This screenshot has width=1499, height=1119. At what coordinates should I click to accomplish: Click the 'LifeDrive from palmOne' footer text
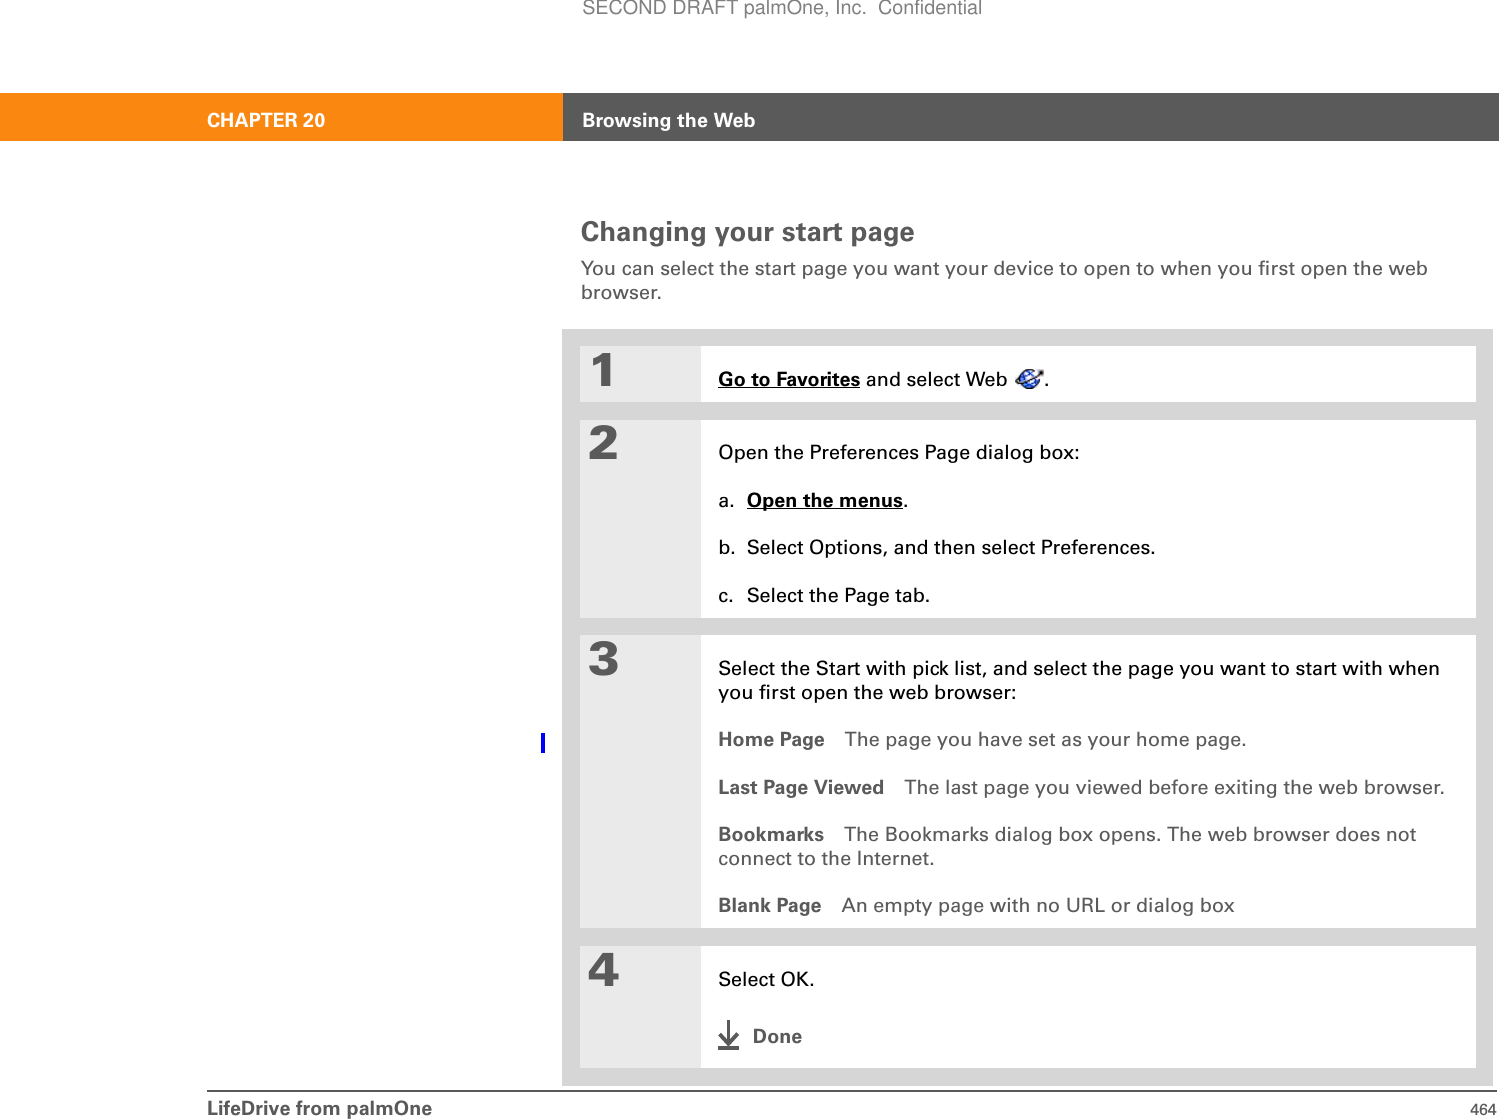coord(320,1108)
